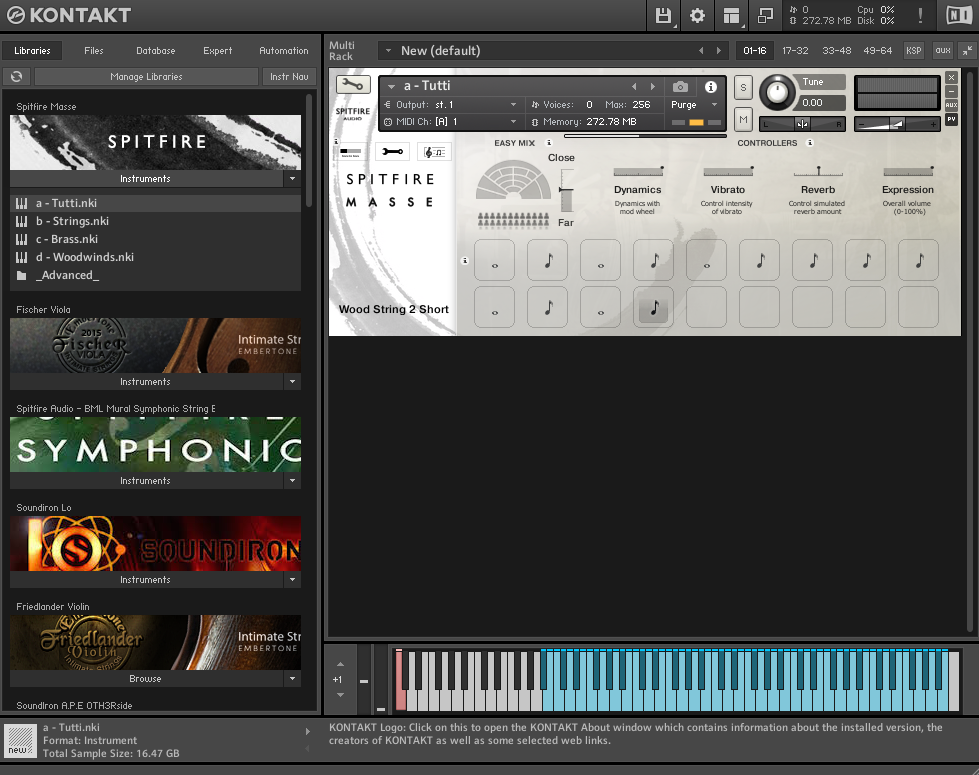Switch to the Expert tab
Viewport: 979px width, 775px height.
pos(217,51)
